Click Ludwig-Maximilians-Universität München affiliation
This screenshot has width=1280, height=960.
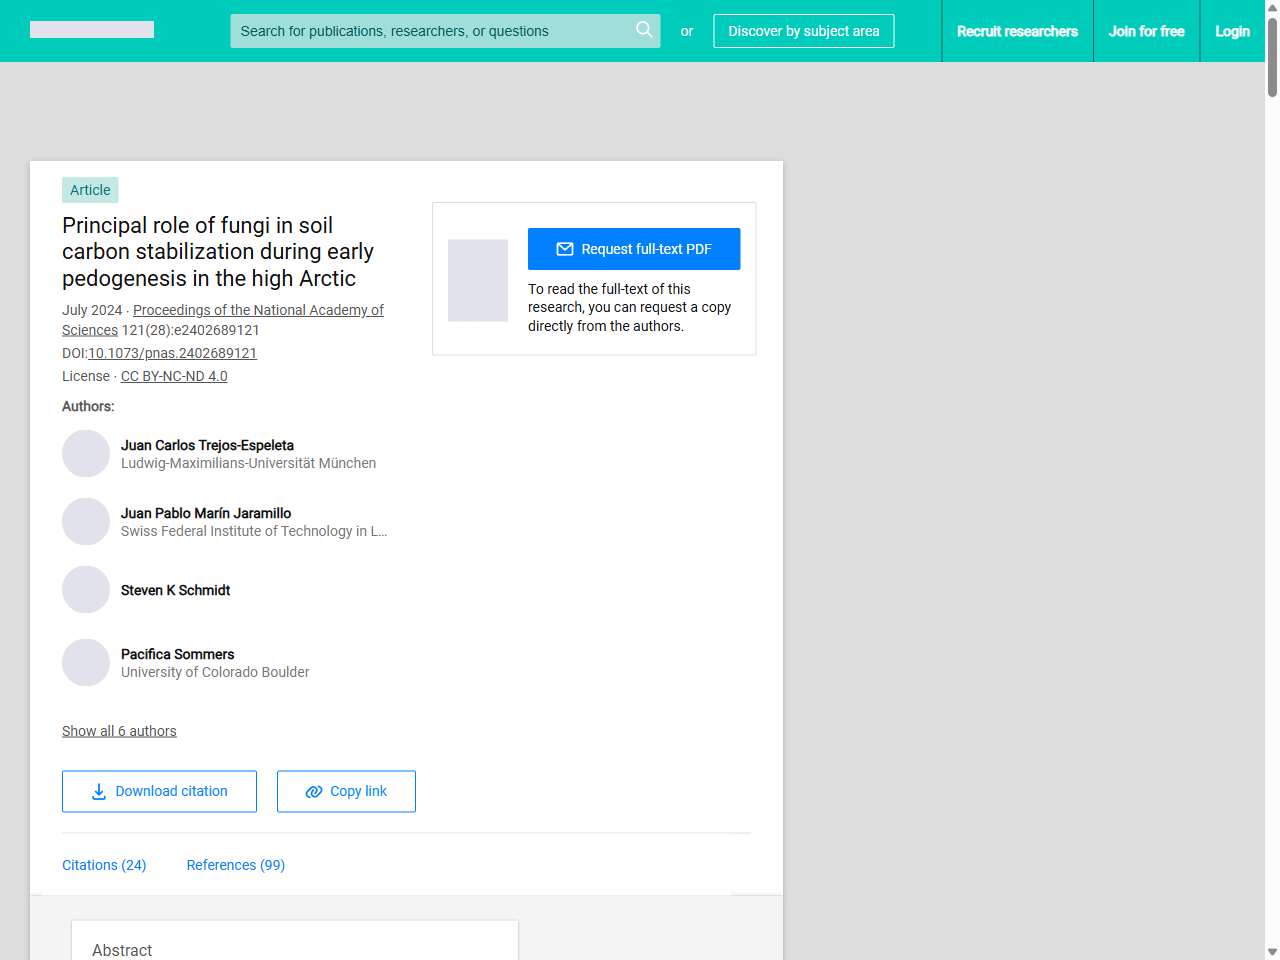[248, 463]
